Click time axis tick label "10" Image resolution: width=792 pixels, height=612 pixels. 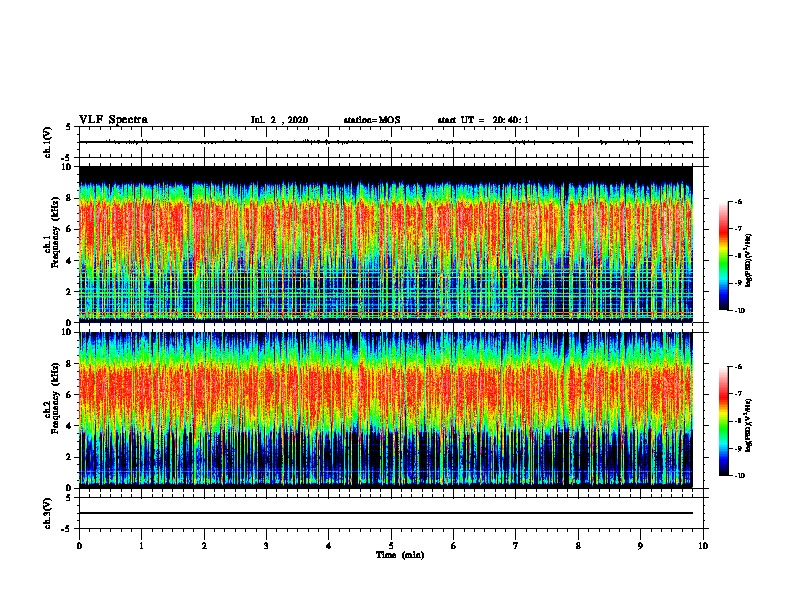pos(703,546)
